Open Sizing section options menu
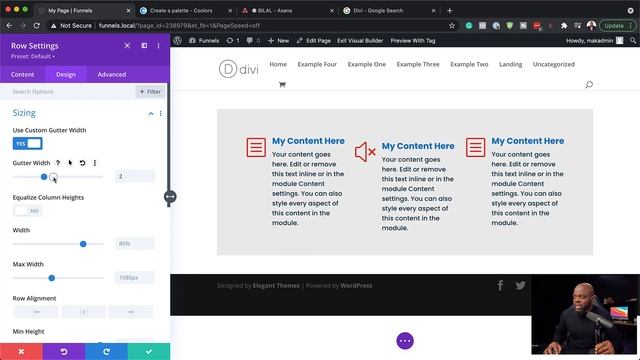This screenshot has width=640, height=360. tap(160, 113)
